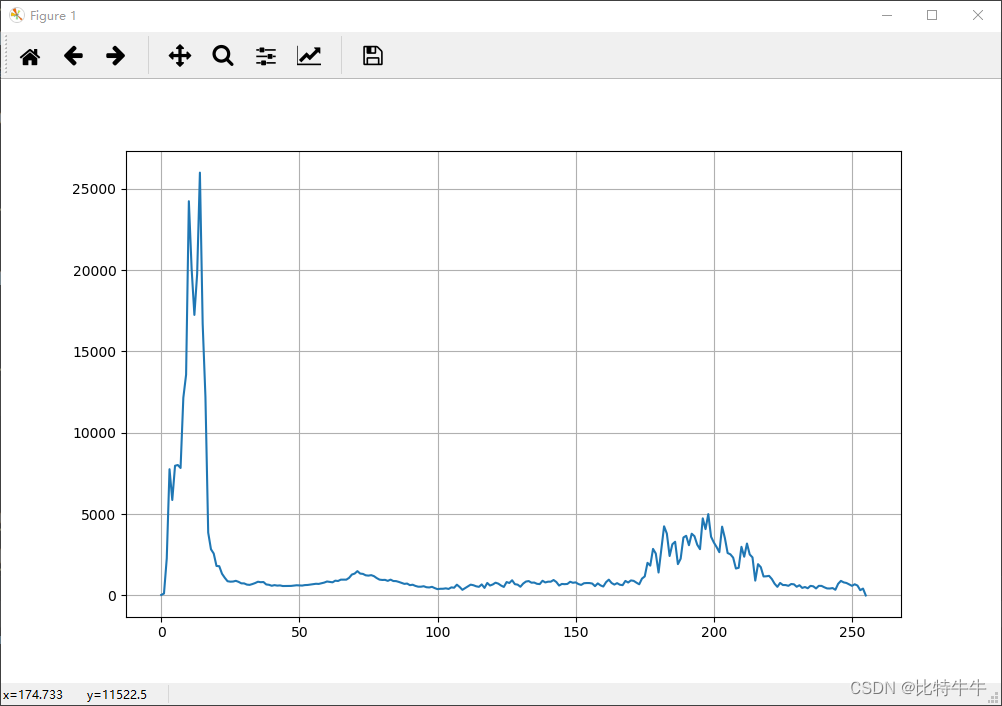This screenshot has height=706, width=1002.
Task: Click the matplotlib Figure 1 window icon
Action: pos(17,15)
